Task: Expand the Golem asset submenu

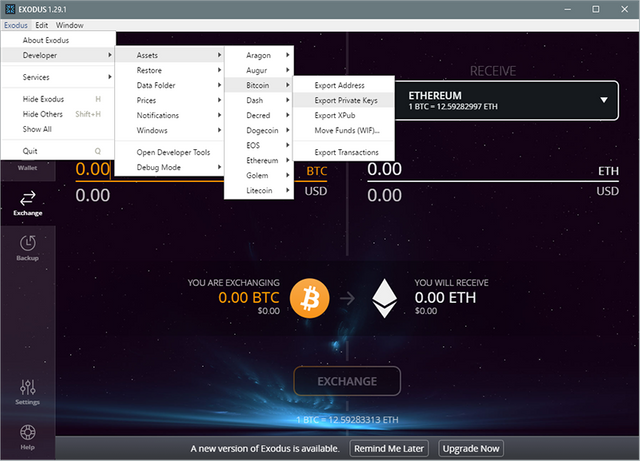Action: point(259,176)
